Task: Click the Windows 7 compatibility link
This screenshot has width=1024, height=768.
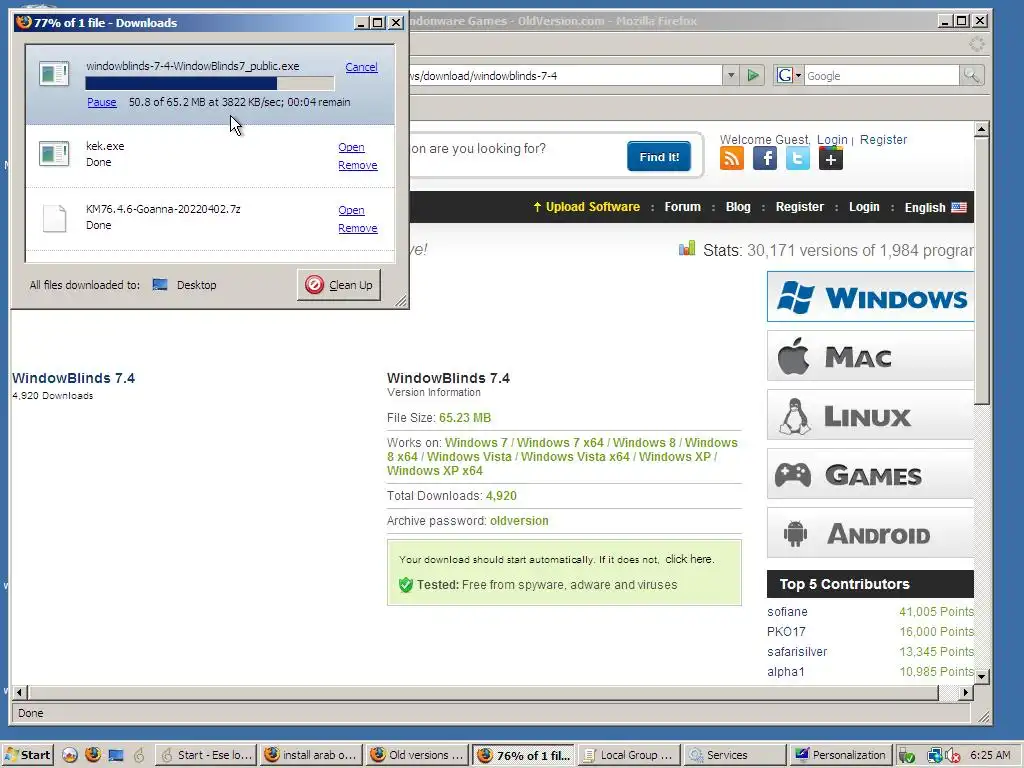Action: [476, 443]
